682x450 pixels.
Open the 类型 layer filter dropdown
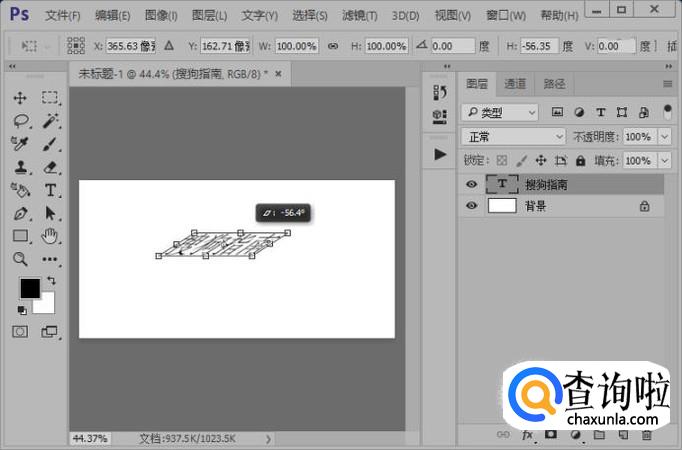pyautogui.click(x=500, y=112)
